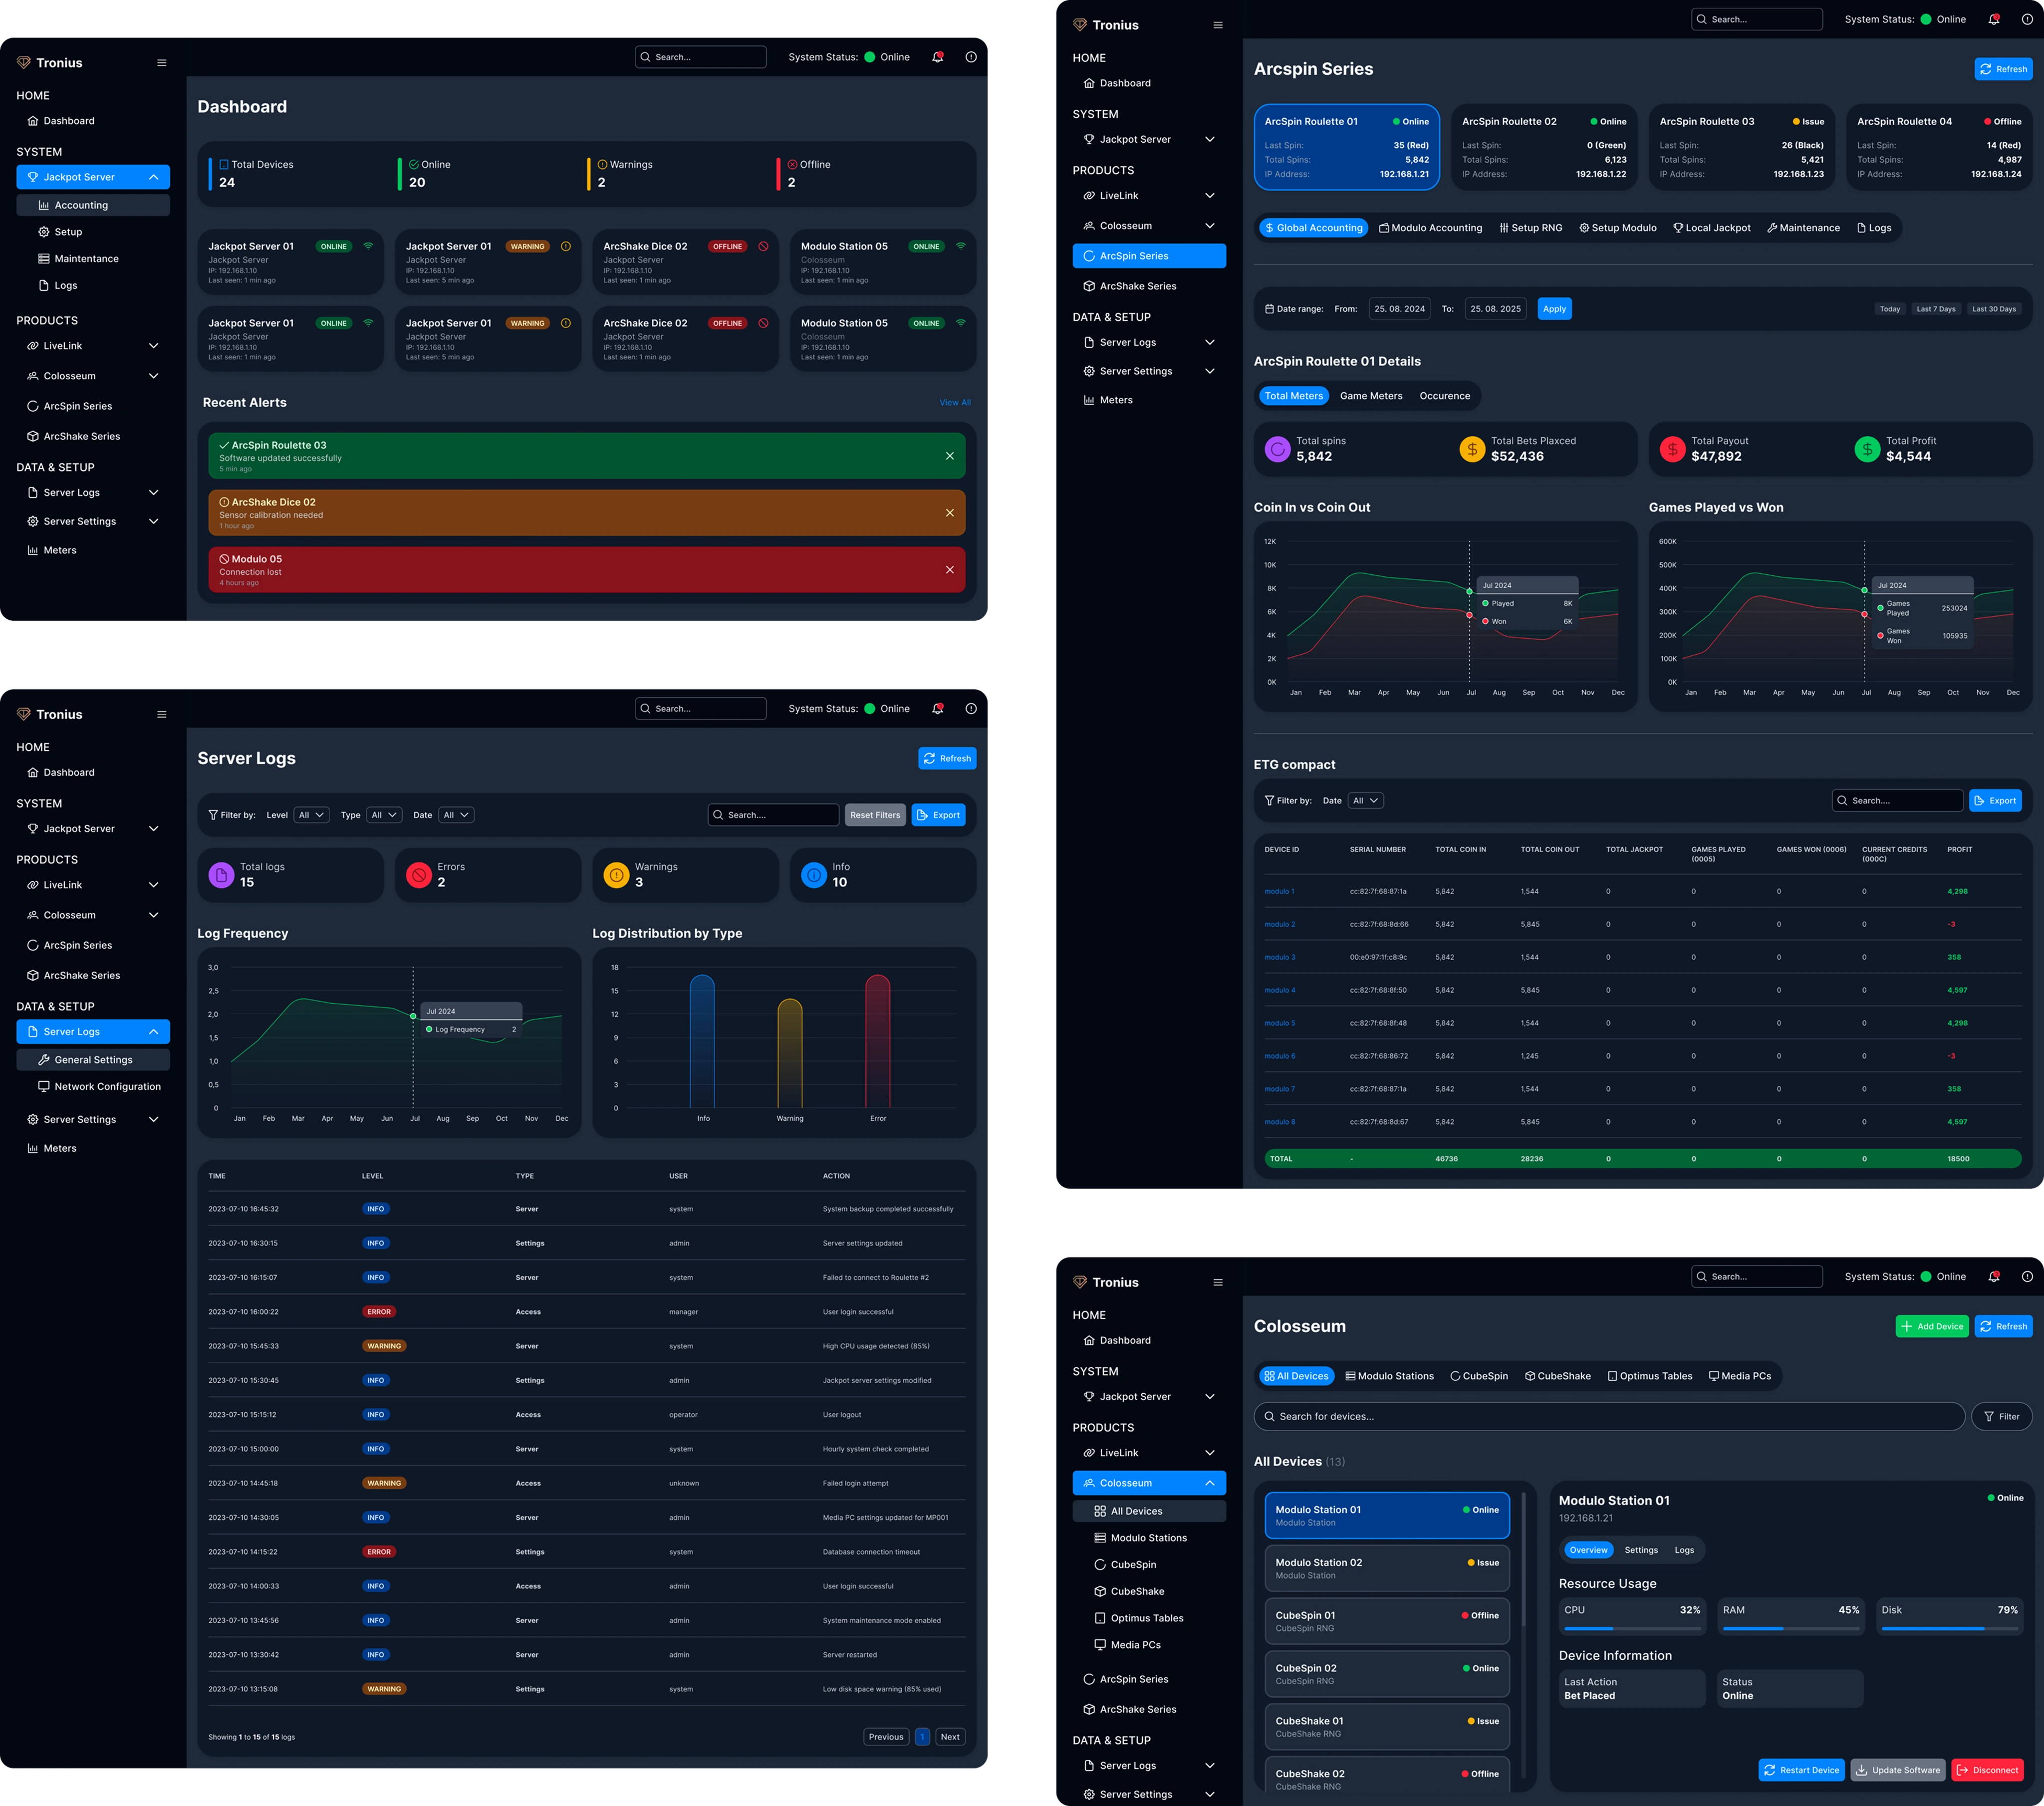
Task: Click the RAM usage progress bar
Action: [1791, 1629]
